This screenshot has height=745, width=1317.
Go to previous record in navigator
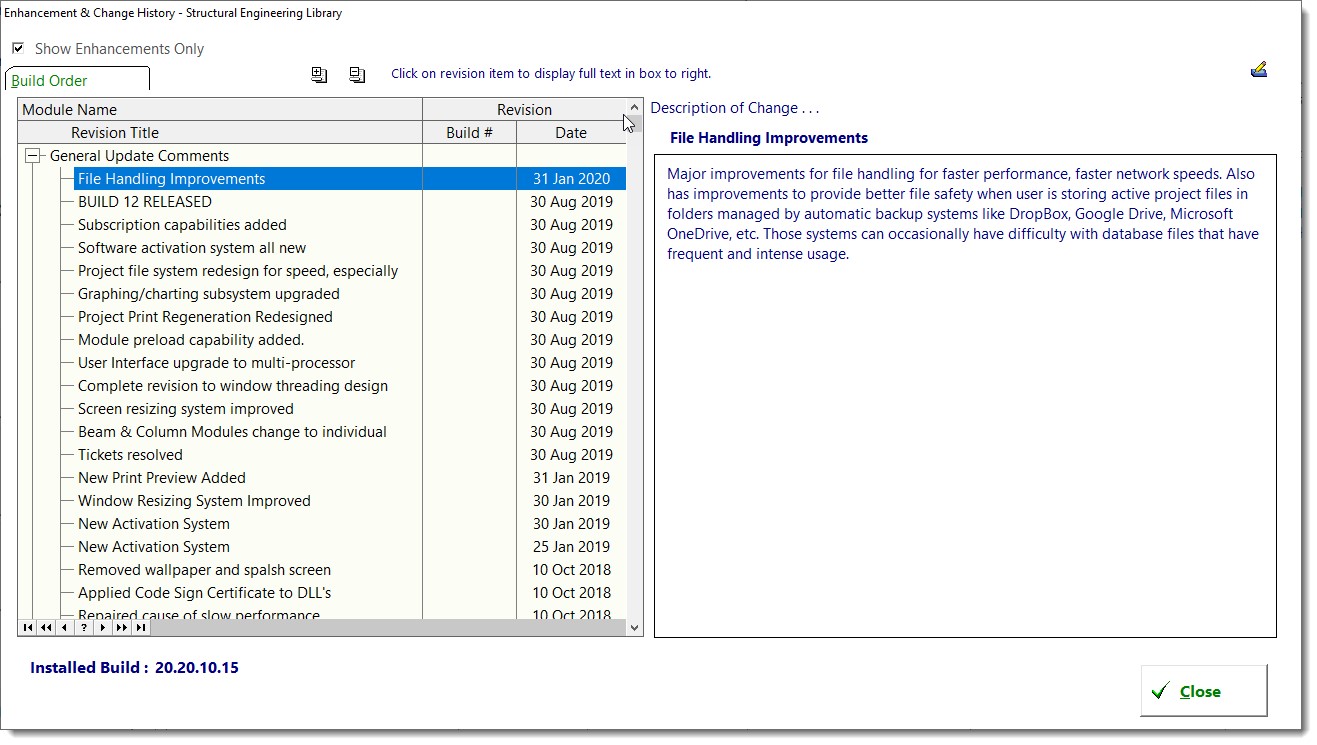point(64,628)
